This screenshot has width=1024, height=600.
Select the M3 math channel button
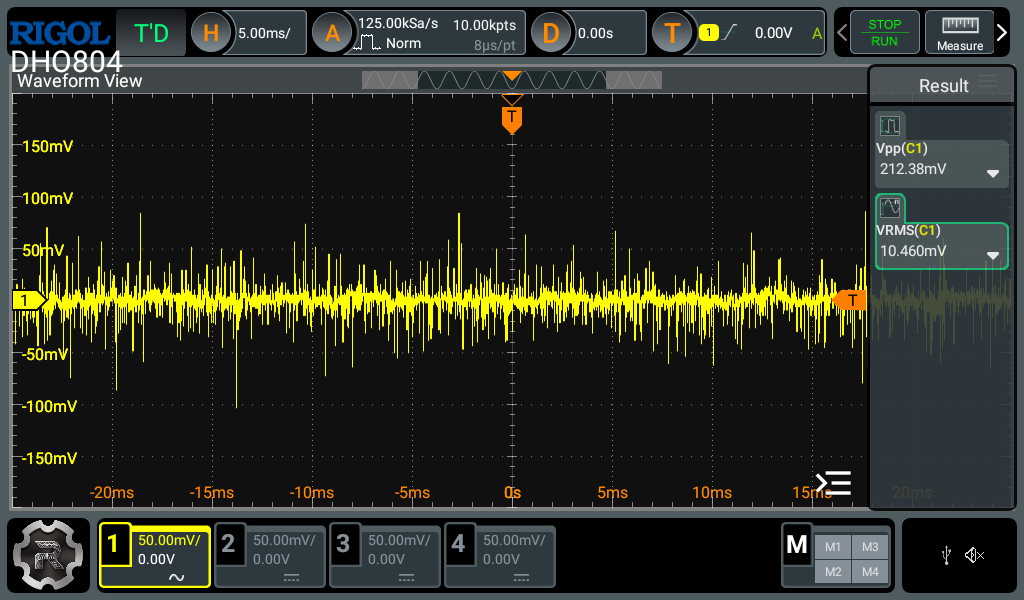869,546
